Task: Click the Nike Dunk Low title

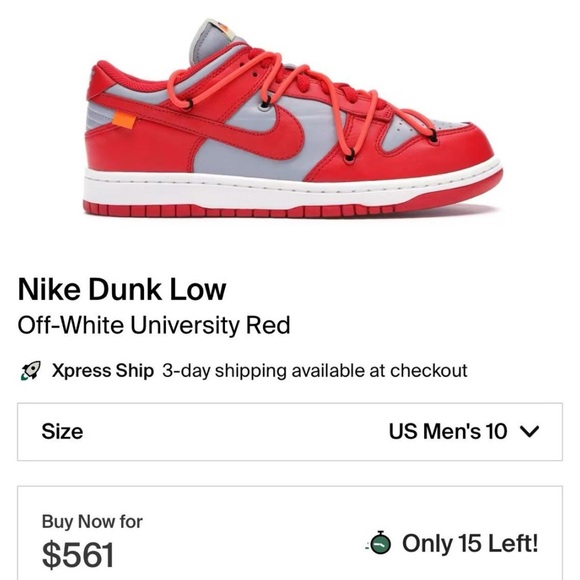Action: (122, 289)
